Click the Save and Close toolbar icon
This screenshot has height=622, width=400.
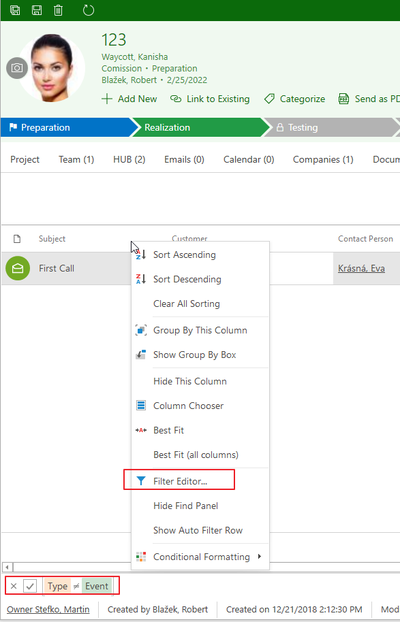15,10
